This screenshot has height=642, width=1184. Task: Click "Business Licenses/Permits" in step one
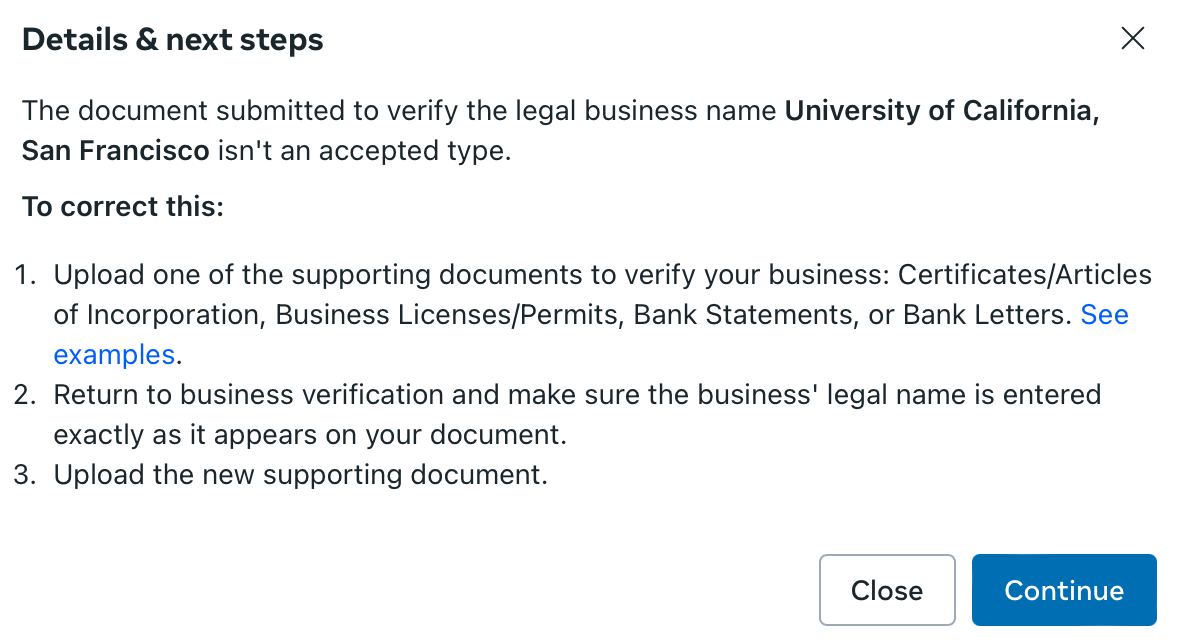click(447, 315)
